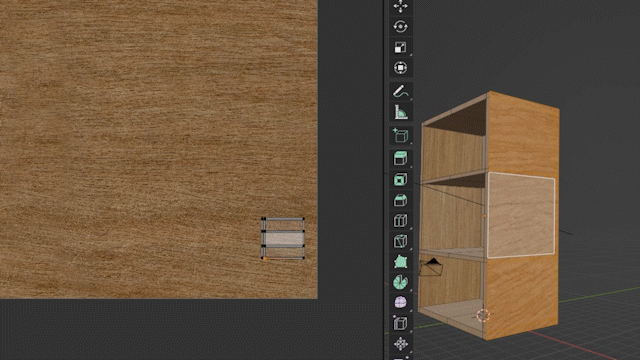Choose the Bevel tool
The image size is (640, 360).
[x=400, y=200]
